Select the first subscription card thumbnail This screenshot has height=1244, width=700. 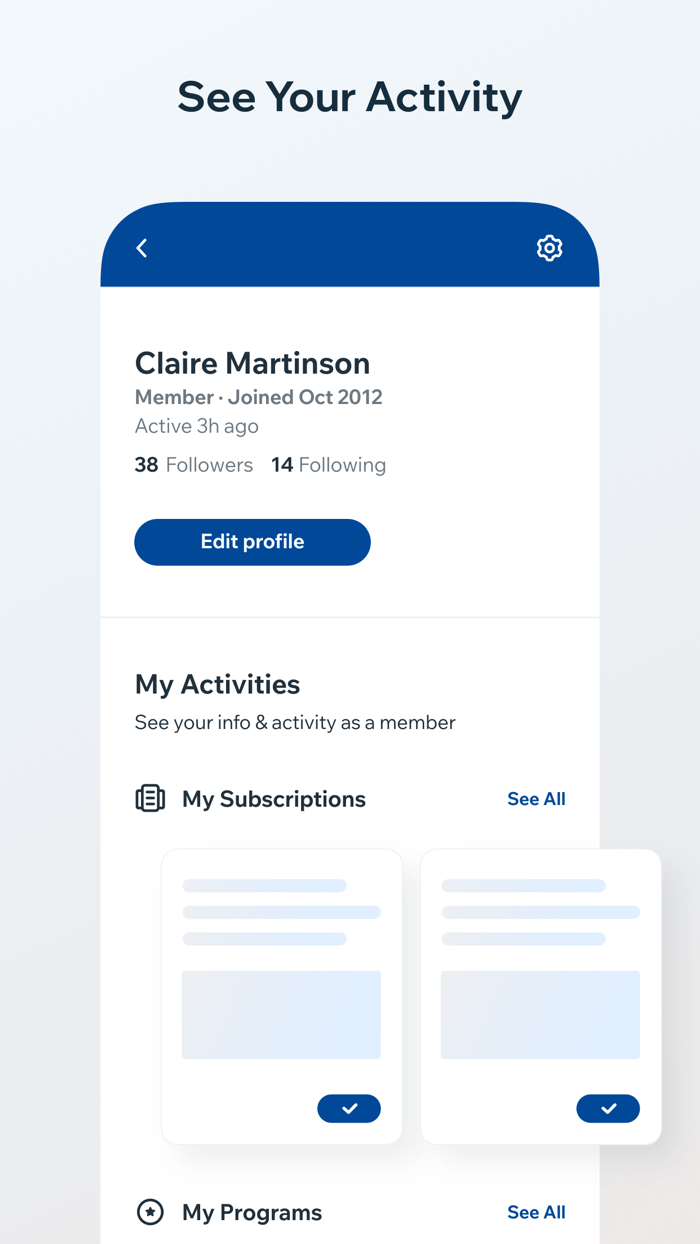pos(281,1014)
